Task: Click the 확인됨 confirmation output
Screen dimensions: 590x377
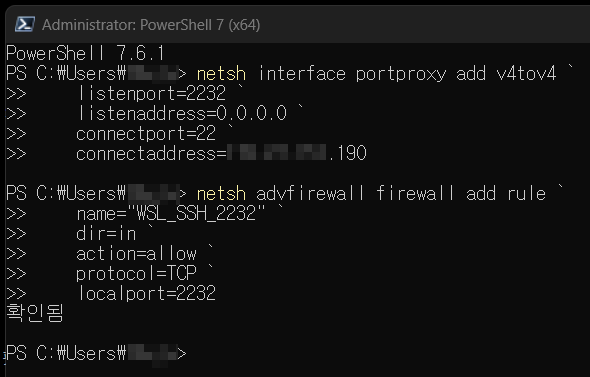Action: [35, 313]
